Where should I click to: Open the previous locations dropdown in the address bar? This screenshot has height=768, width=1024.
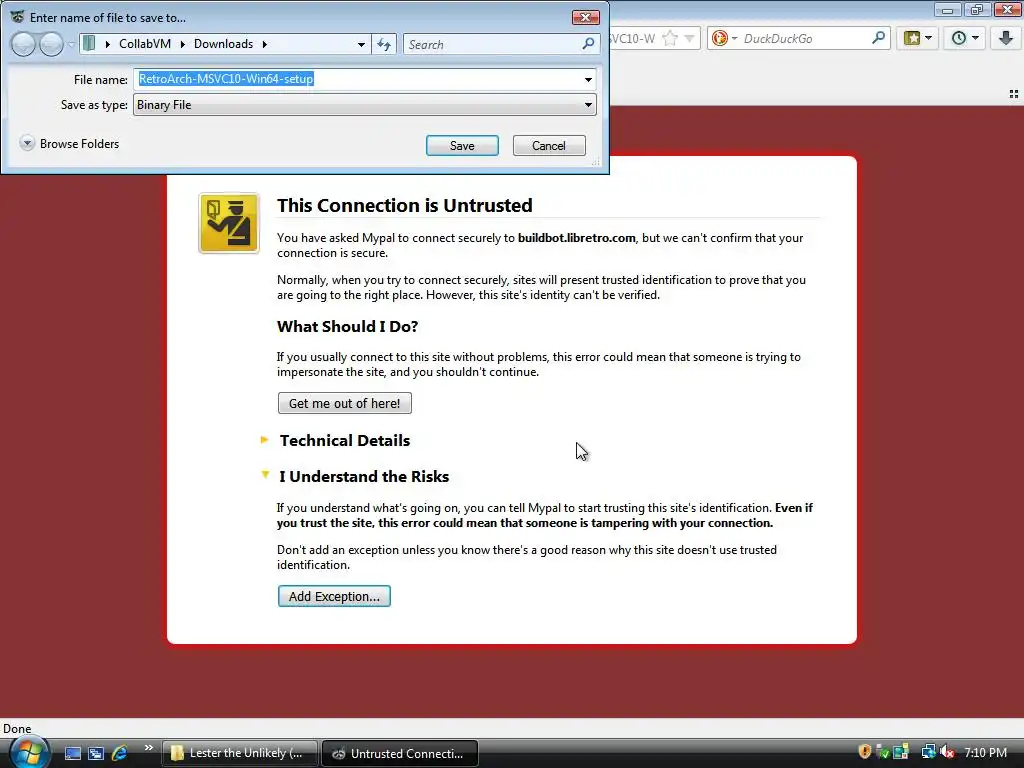361,44
